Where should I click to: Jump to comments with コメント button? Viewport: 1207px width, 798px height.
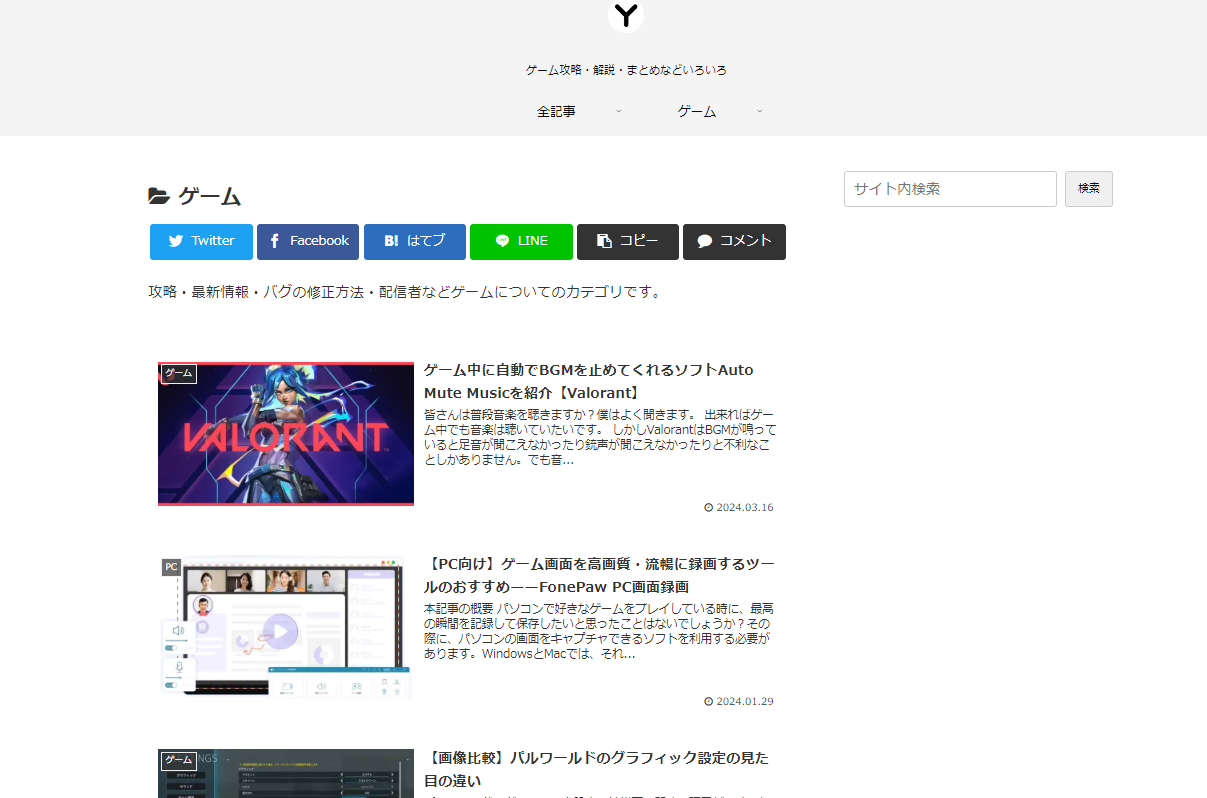click(734, 241)
